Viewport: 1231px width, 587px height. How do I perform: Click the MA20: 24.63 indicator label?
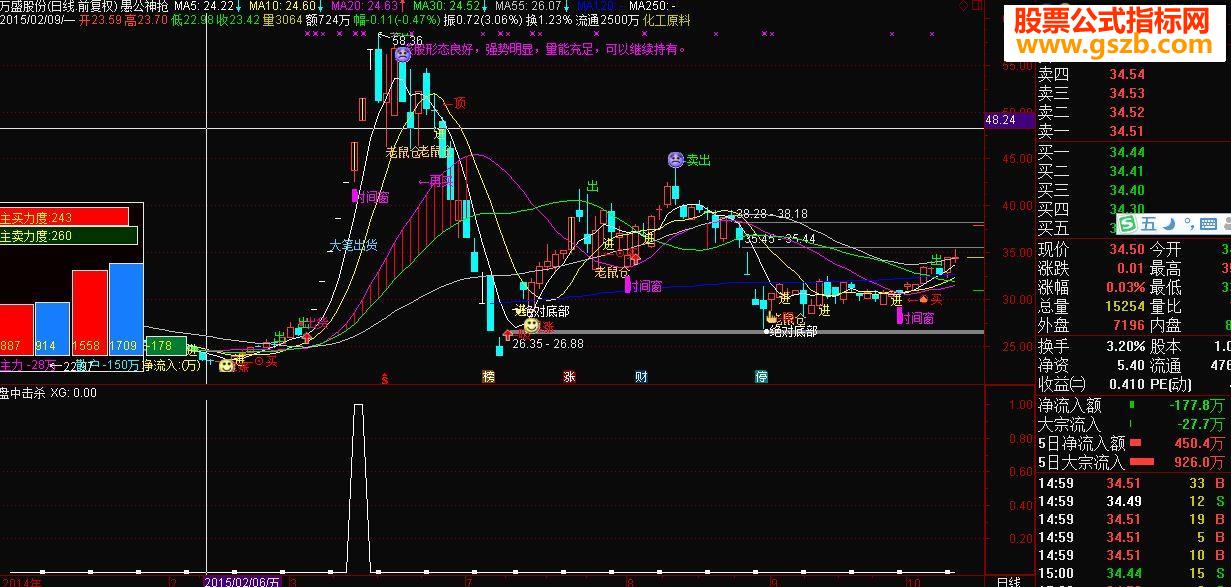click(367, 7)
